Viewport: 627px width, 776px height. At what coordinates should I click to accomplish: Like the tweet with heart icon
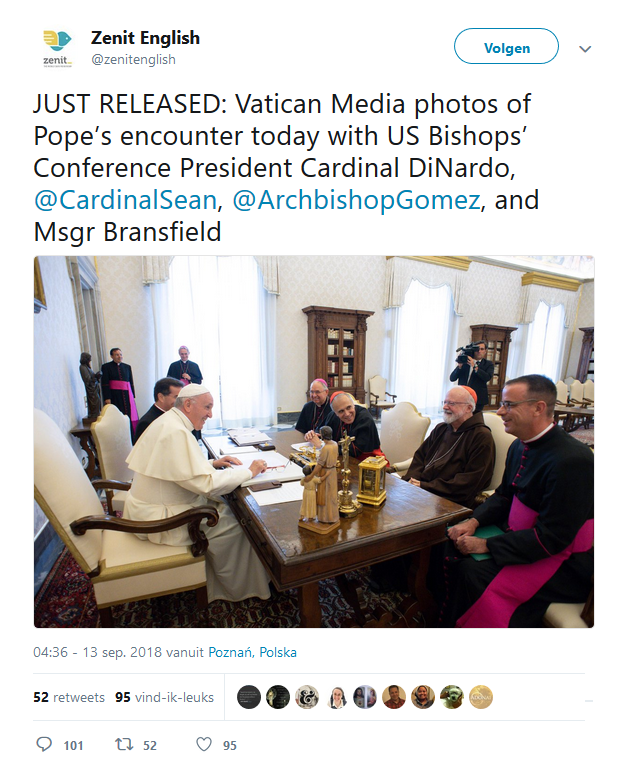(203, 745)
